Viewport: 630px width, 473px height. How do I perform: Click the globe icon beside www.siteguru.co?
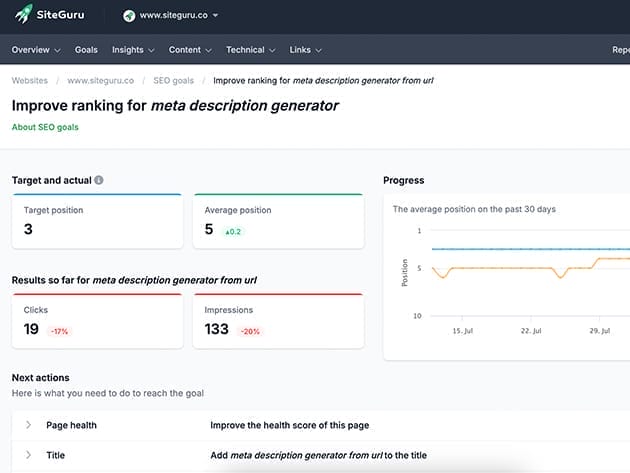[x=129, y=16]
